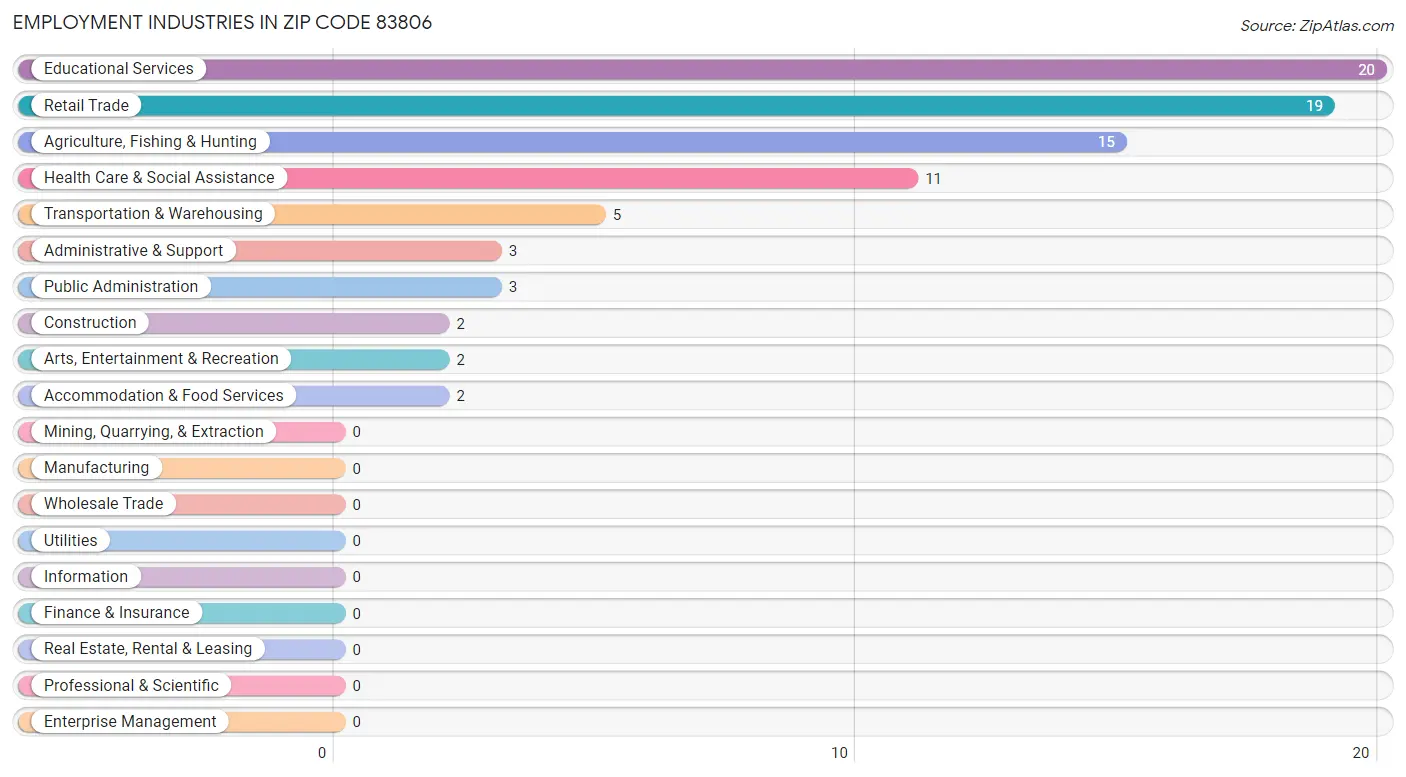This screenshot has height=777, width=1406.
Task: Click the x-axis tick label 20
Action: [x=1360, y=753]
